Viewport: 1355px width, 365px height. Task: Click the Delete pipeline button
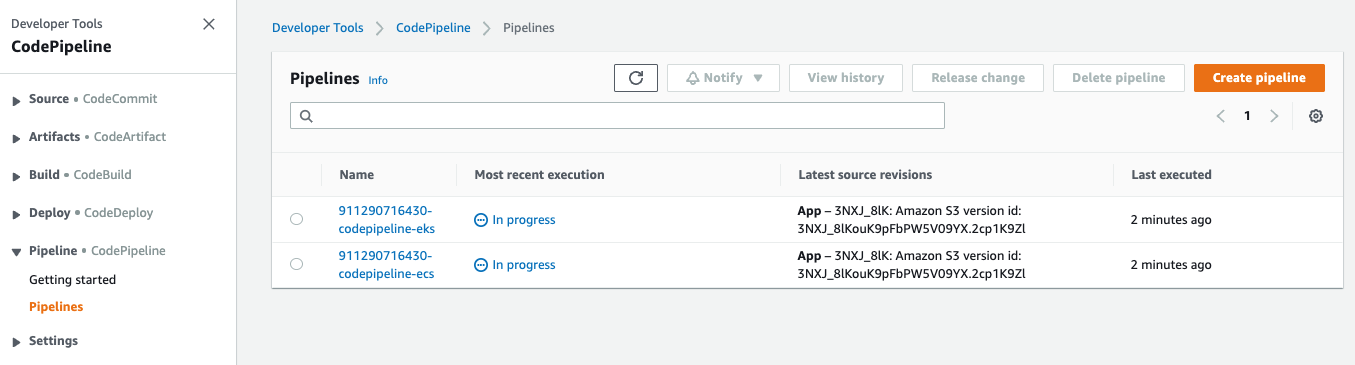pos(1119,78)
